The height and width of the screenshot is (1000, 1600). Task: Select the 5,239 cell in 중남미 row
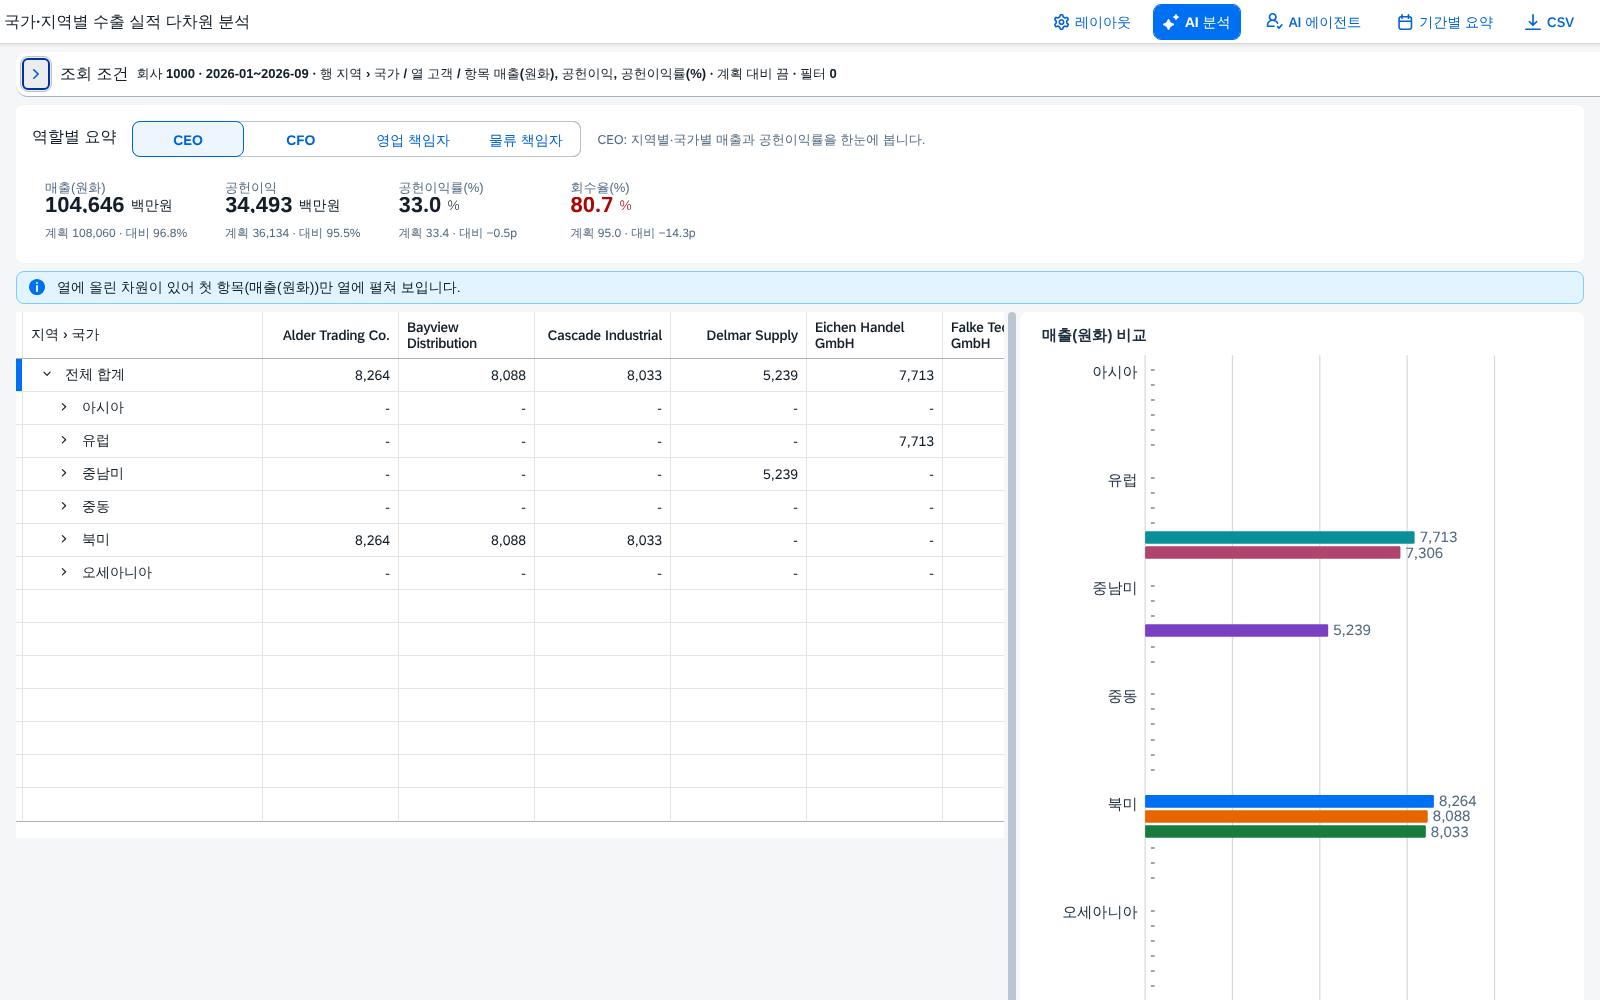(738, 474)
